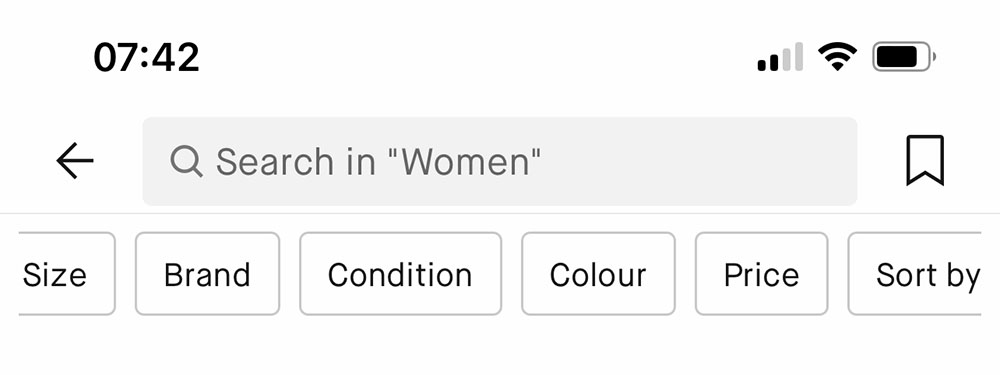Expand the Condition filter
The image size is (1000, 375).
[401, 274]
